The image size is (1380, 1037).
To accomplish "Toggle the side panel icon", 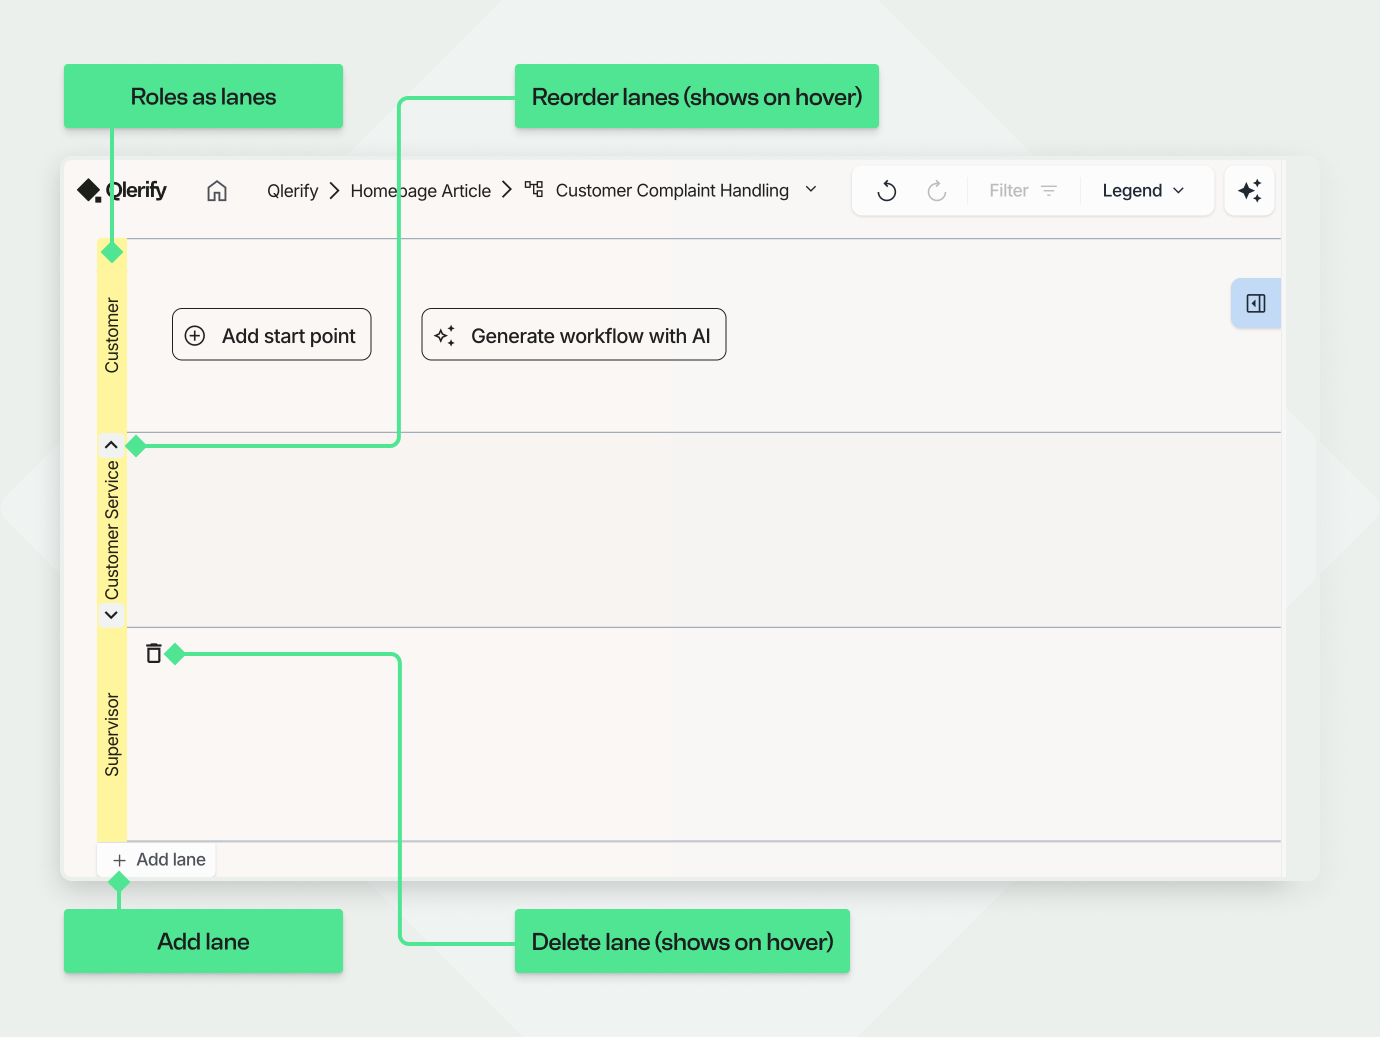I will (x=1256, y=303).
